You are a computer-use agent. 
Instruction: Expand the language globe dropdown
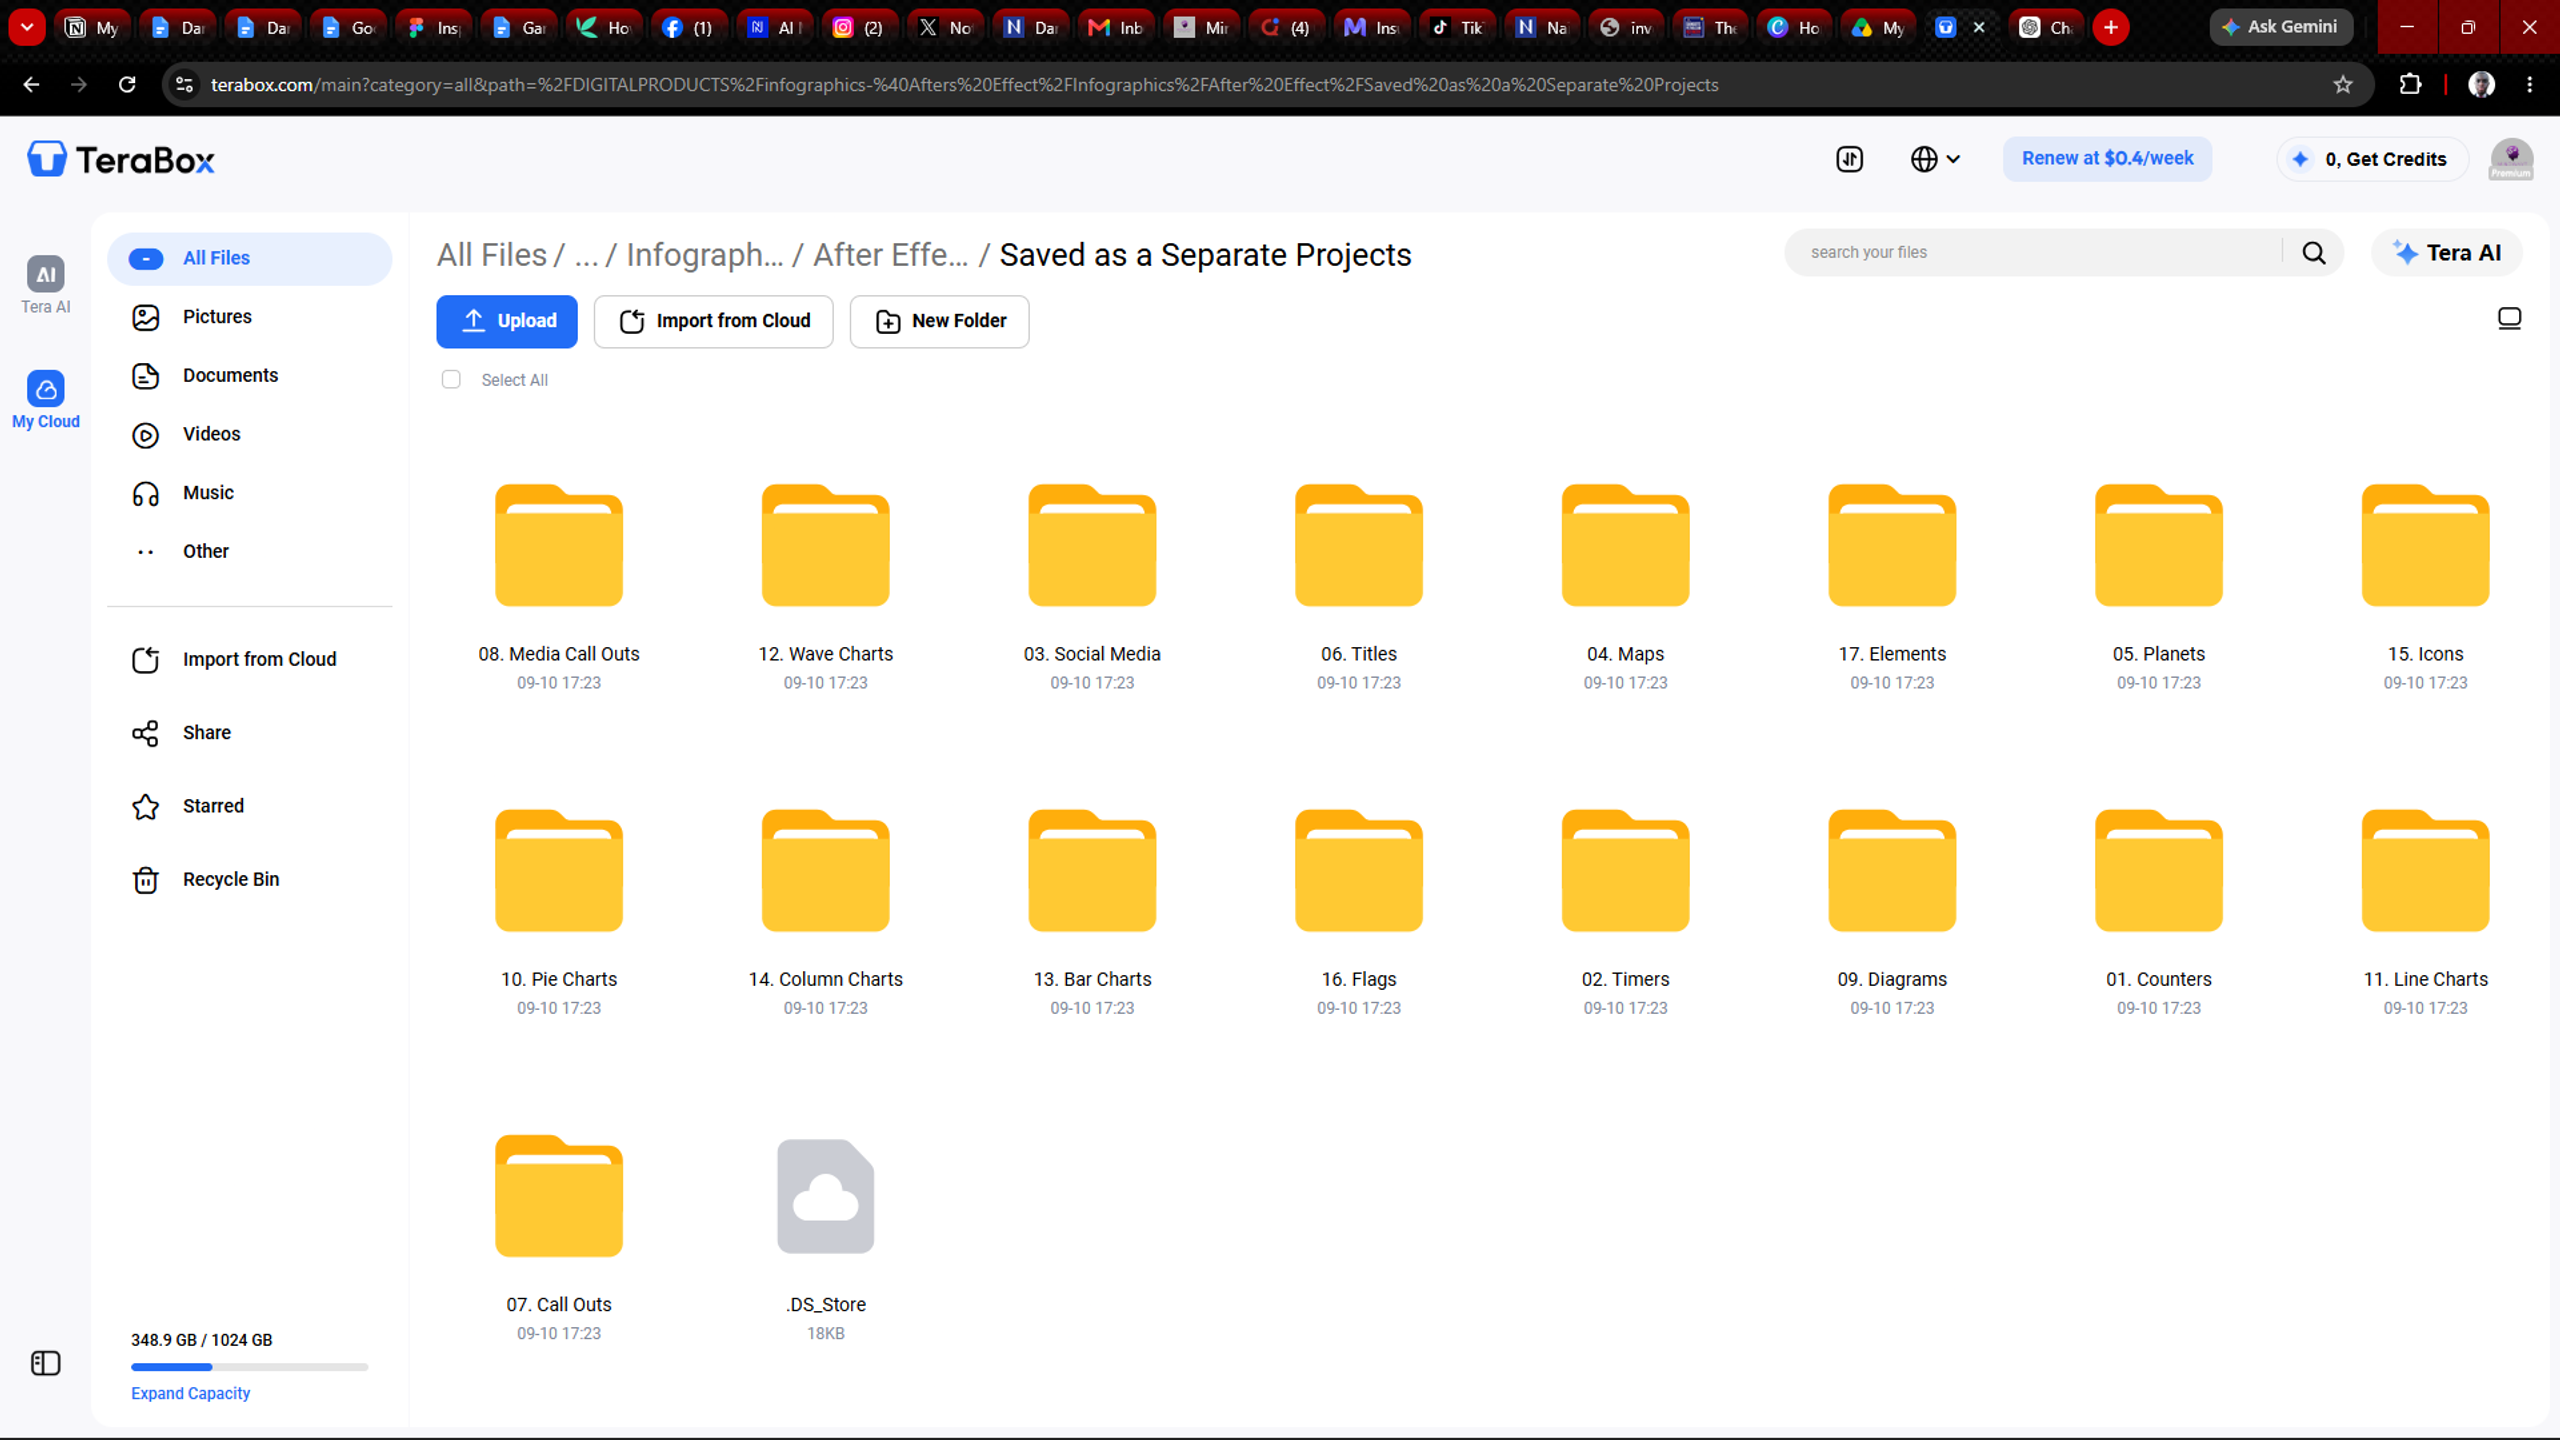pos(1935,159)
